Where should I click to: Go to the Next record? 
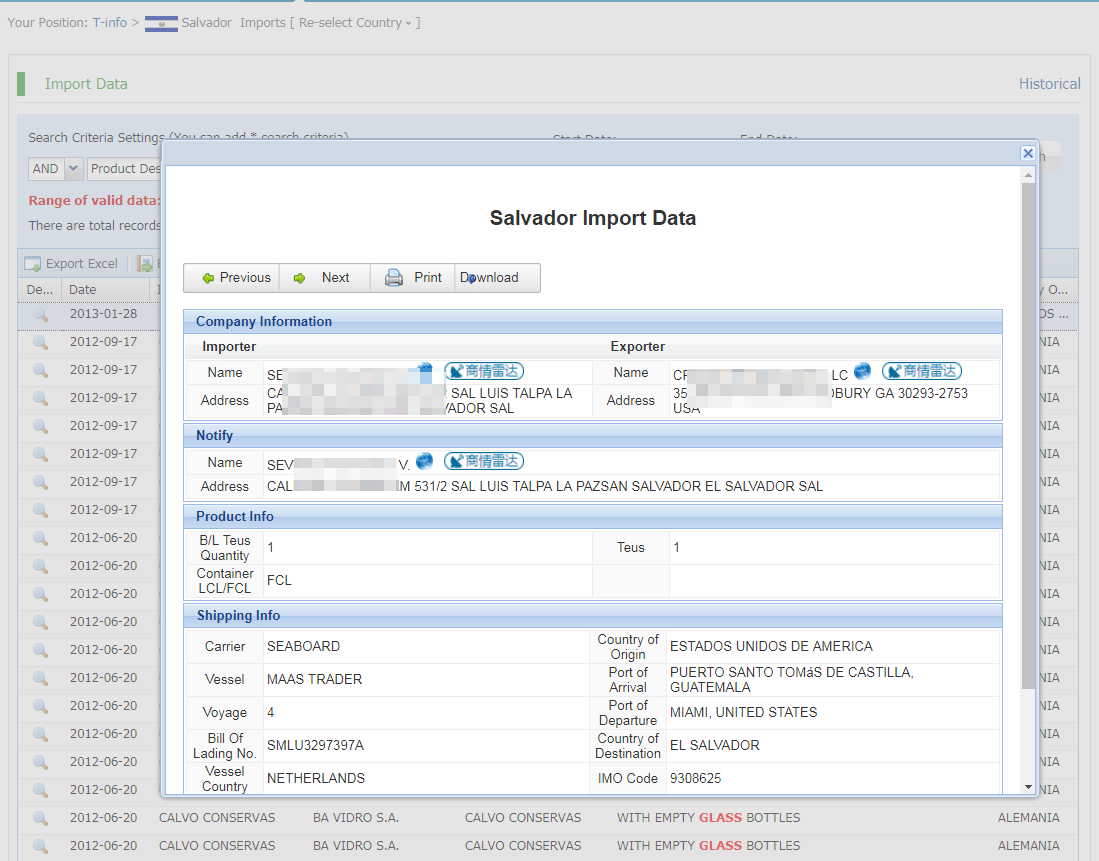pos(324,278)
